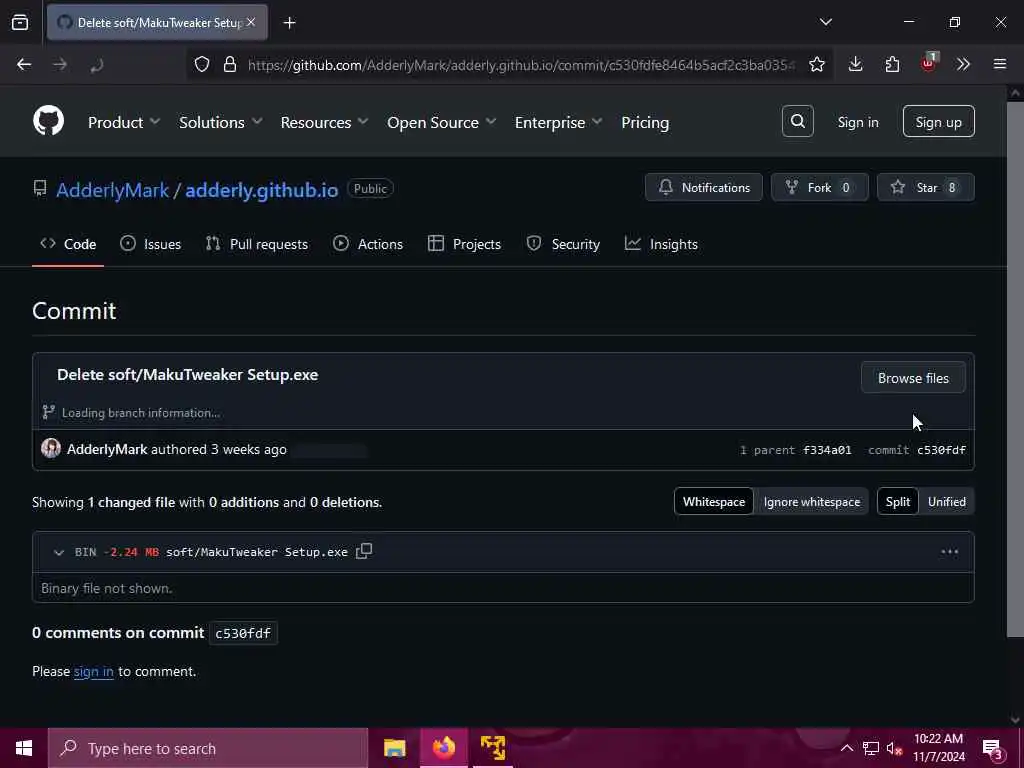The image size is (1024, 768).
Task: Click the network tray icon
Action: coord(871,749)
